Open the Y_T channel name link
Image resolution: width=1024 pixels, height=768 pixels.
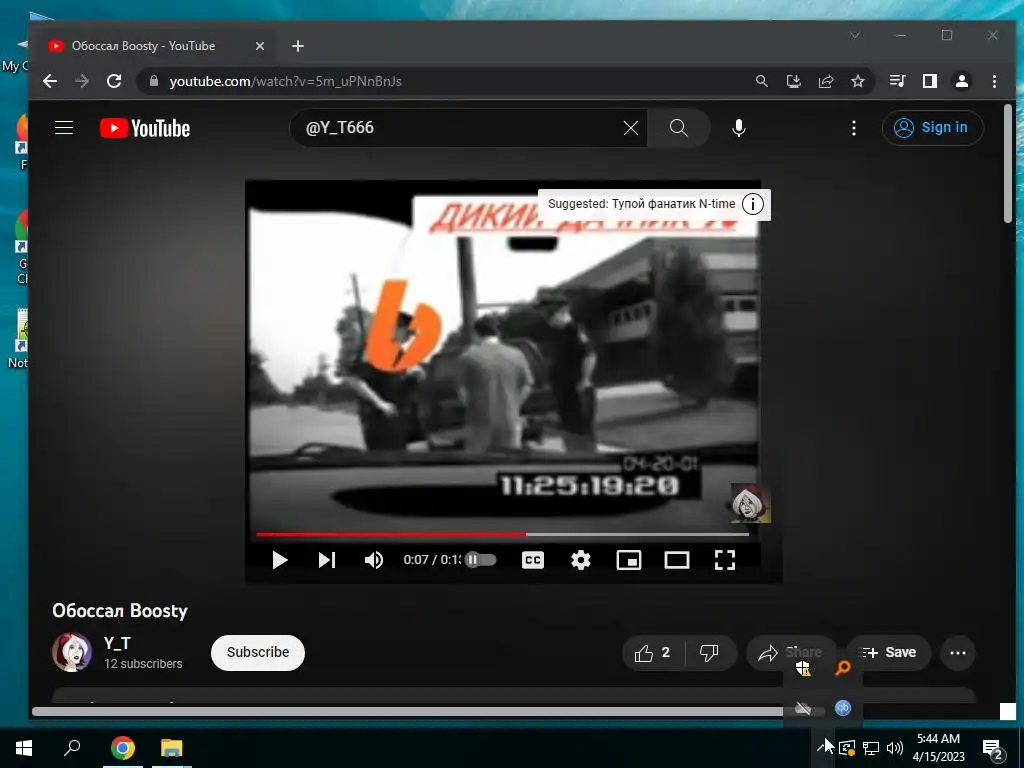click(x=117, y=643)
